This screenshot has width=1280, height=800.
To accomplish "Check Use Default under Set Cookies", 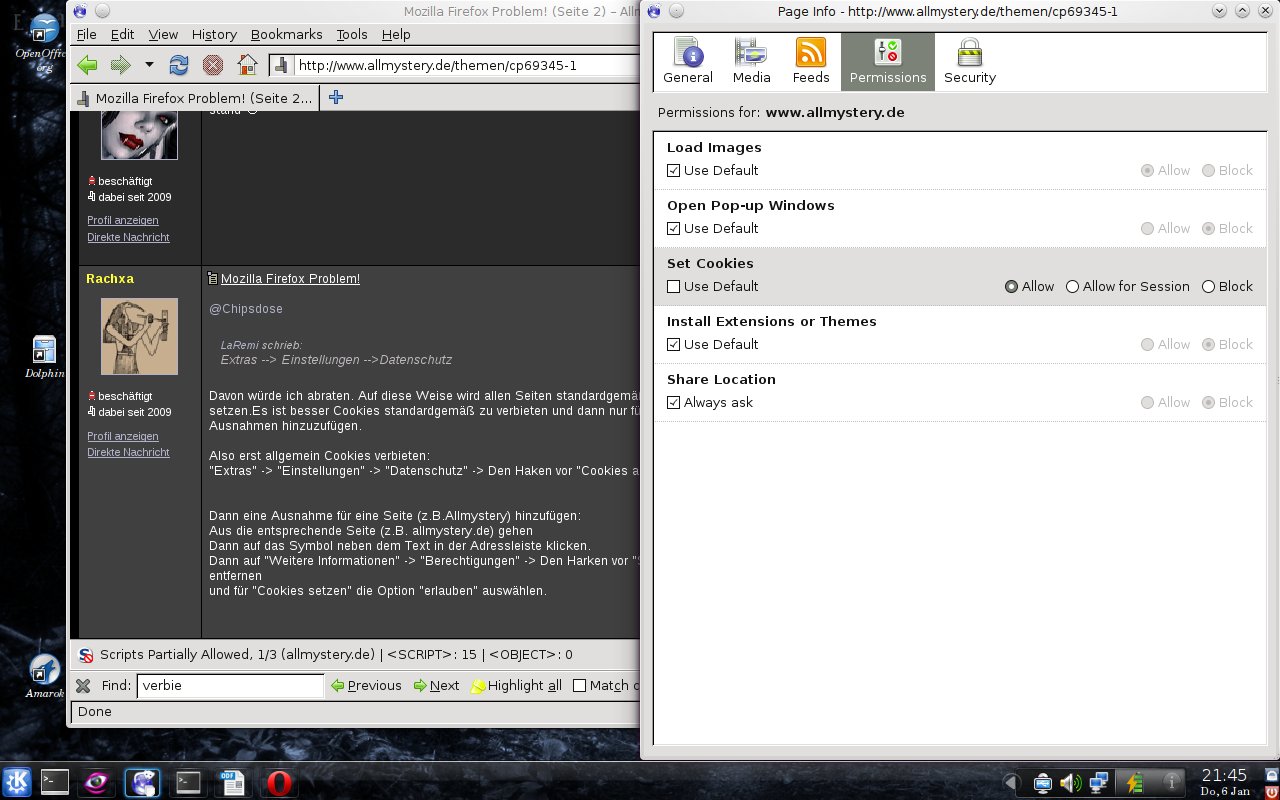I will click(x=673, y=287).
